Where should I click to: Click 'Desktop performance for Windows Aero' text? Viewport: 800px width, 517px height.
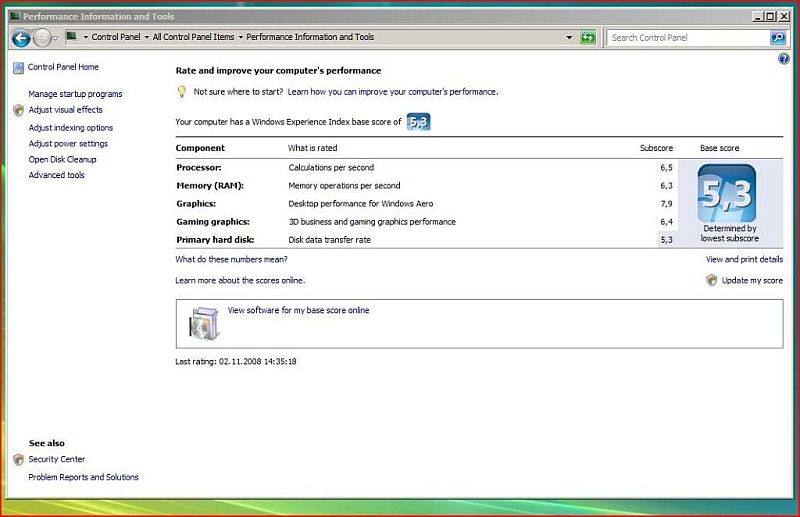[x=361, y=204]
